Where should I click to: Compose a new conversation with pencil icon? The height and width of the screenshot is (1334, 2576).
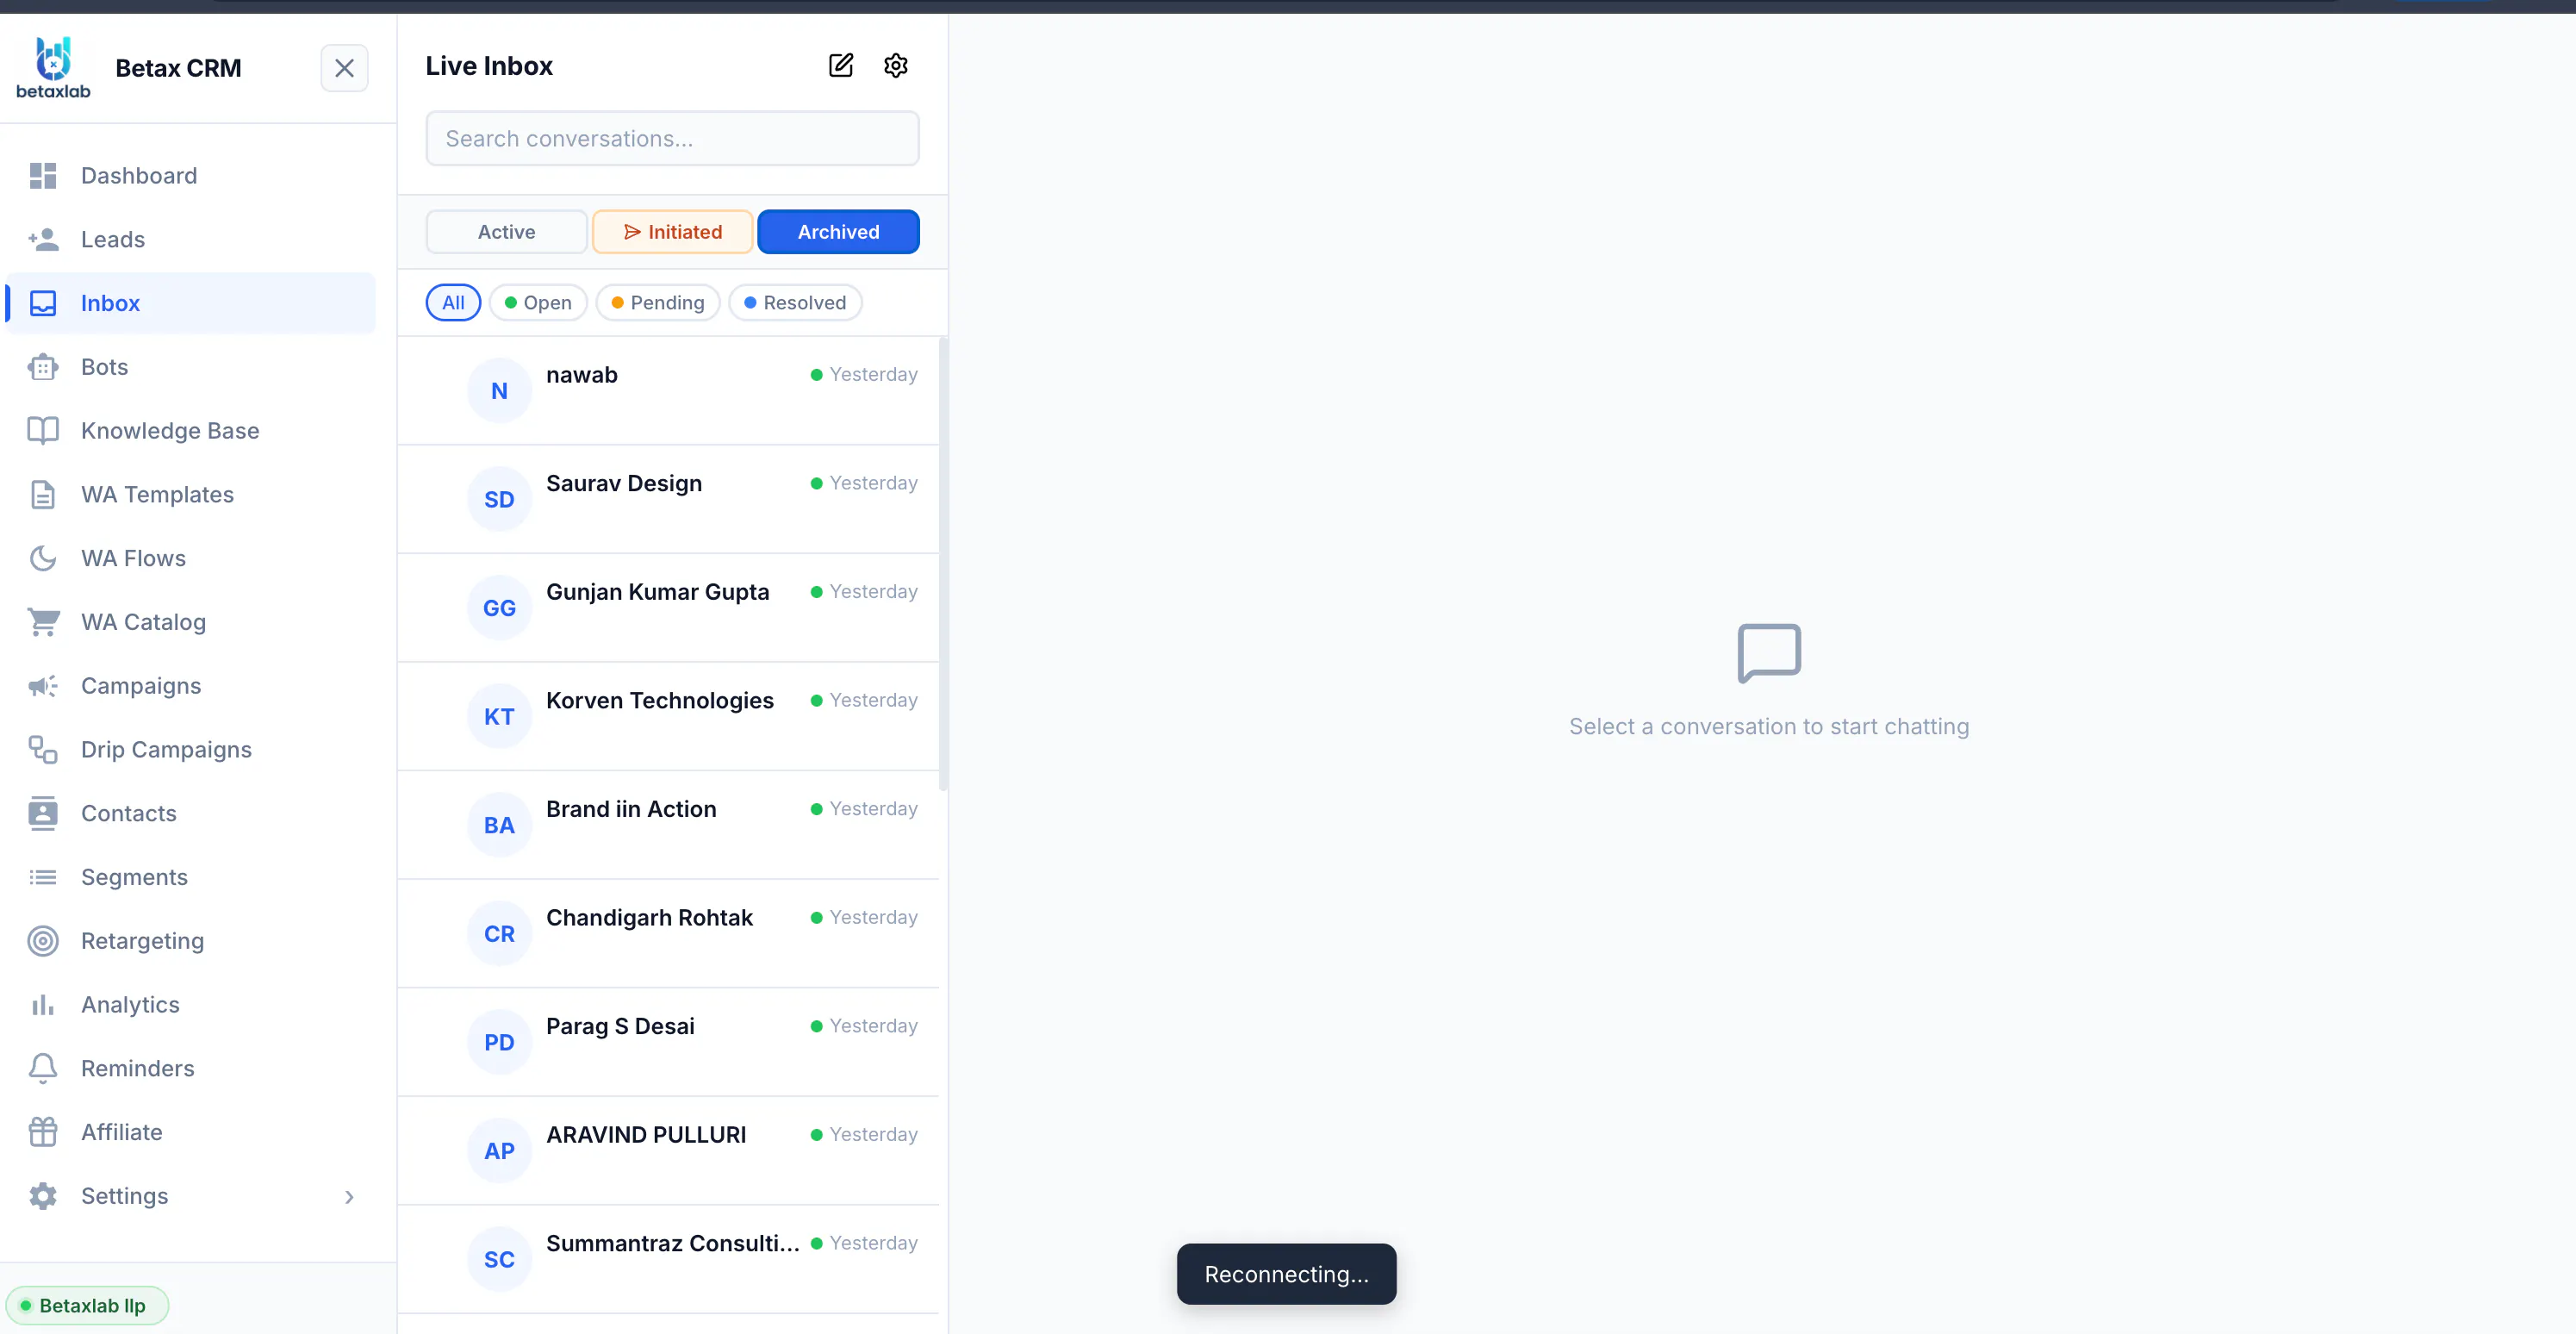tap(841, 66)
